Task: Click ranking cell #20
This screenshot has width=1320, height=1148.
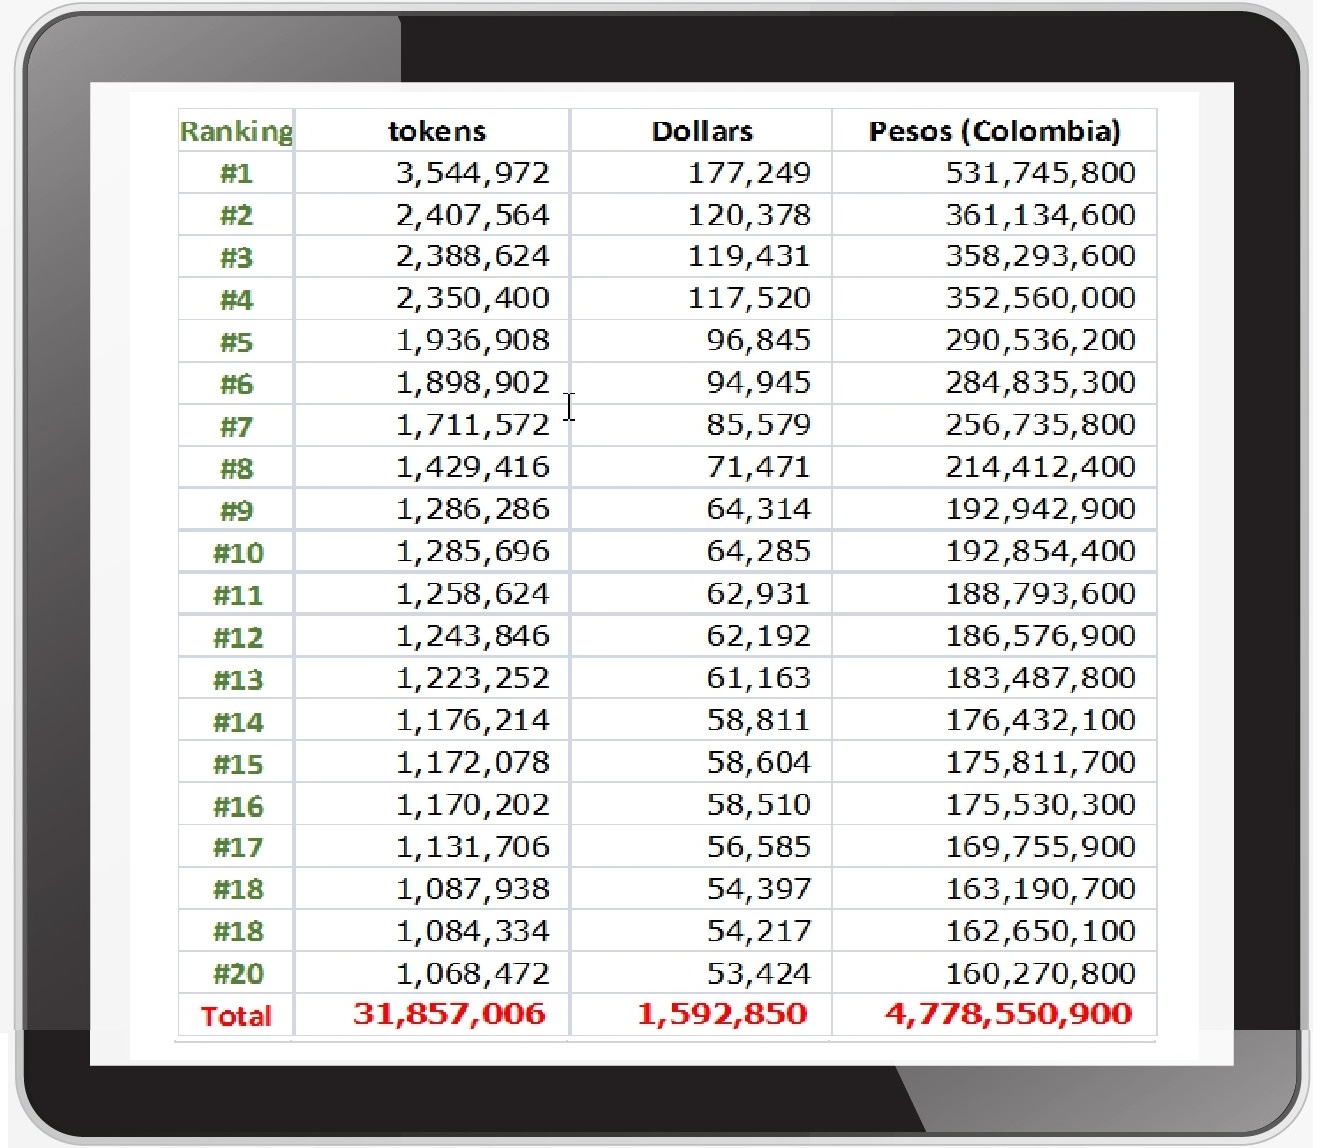Action: tap(238, 973)
